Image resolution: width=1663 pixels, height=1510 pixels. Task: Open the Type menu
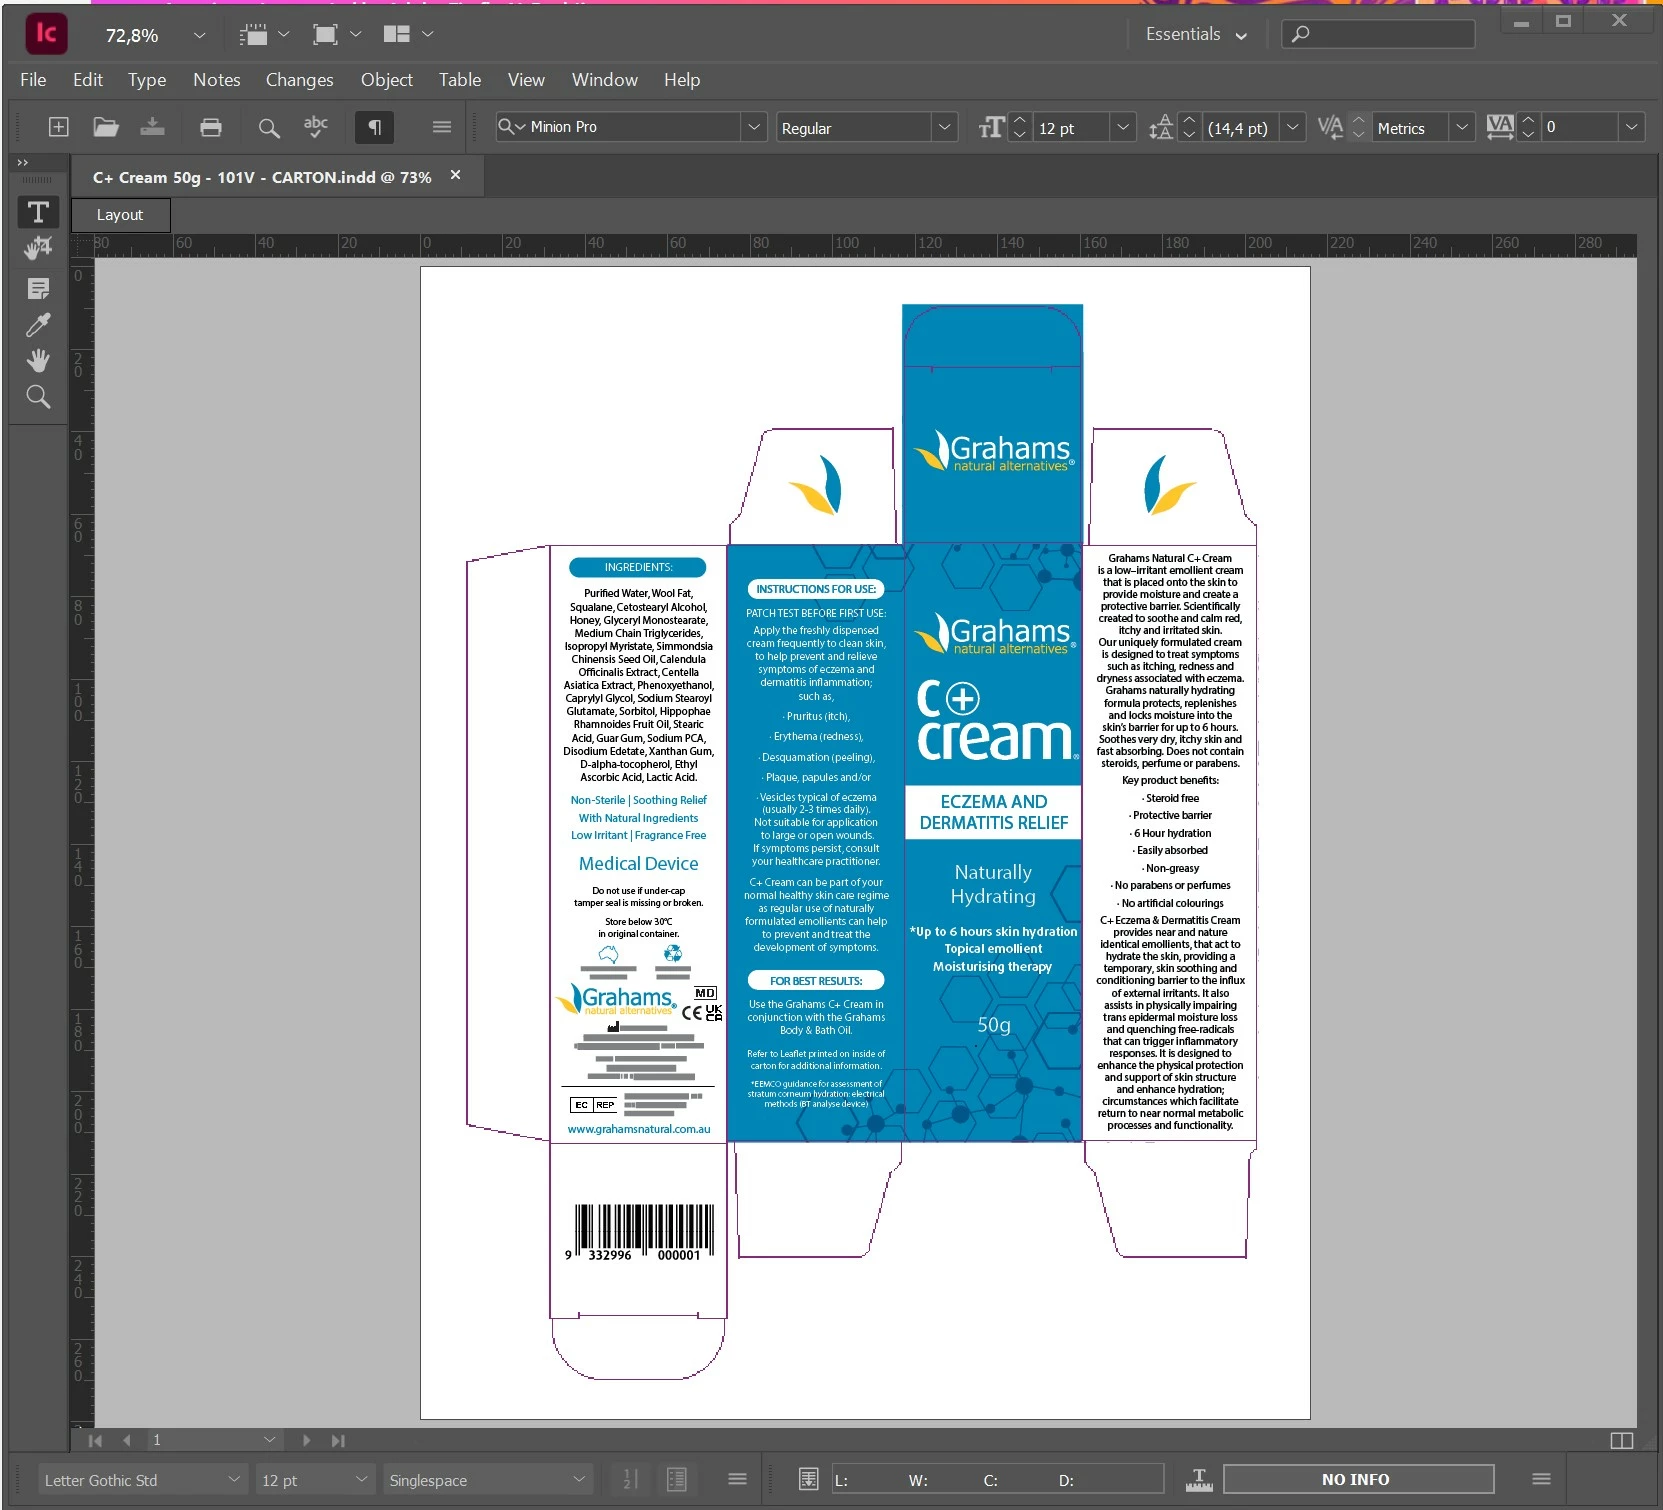(x=147, y=80)
